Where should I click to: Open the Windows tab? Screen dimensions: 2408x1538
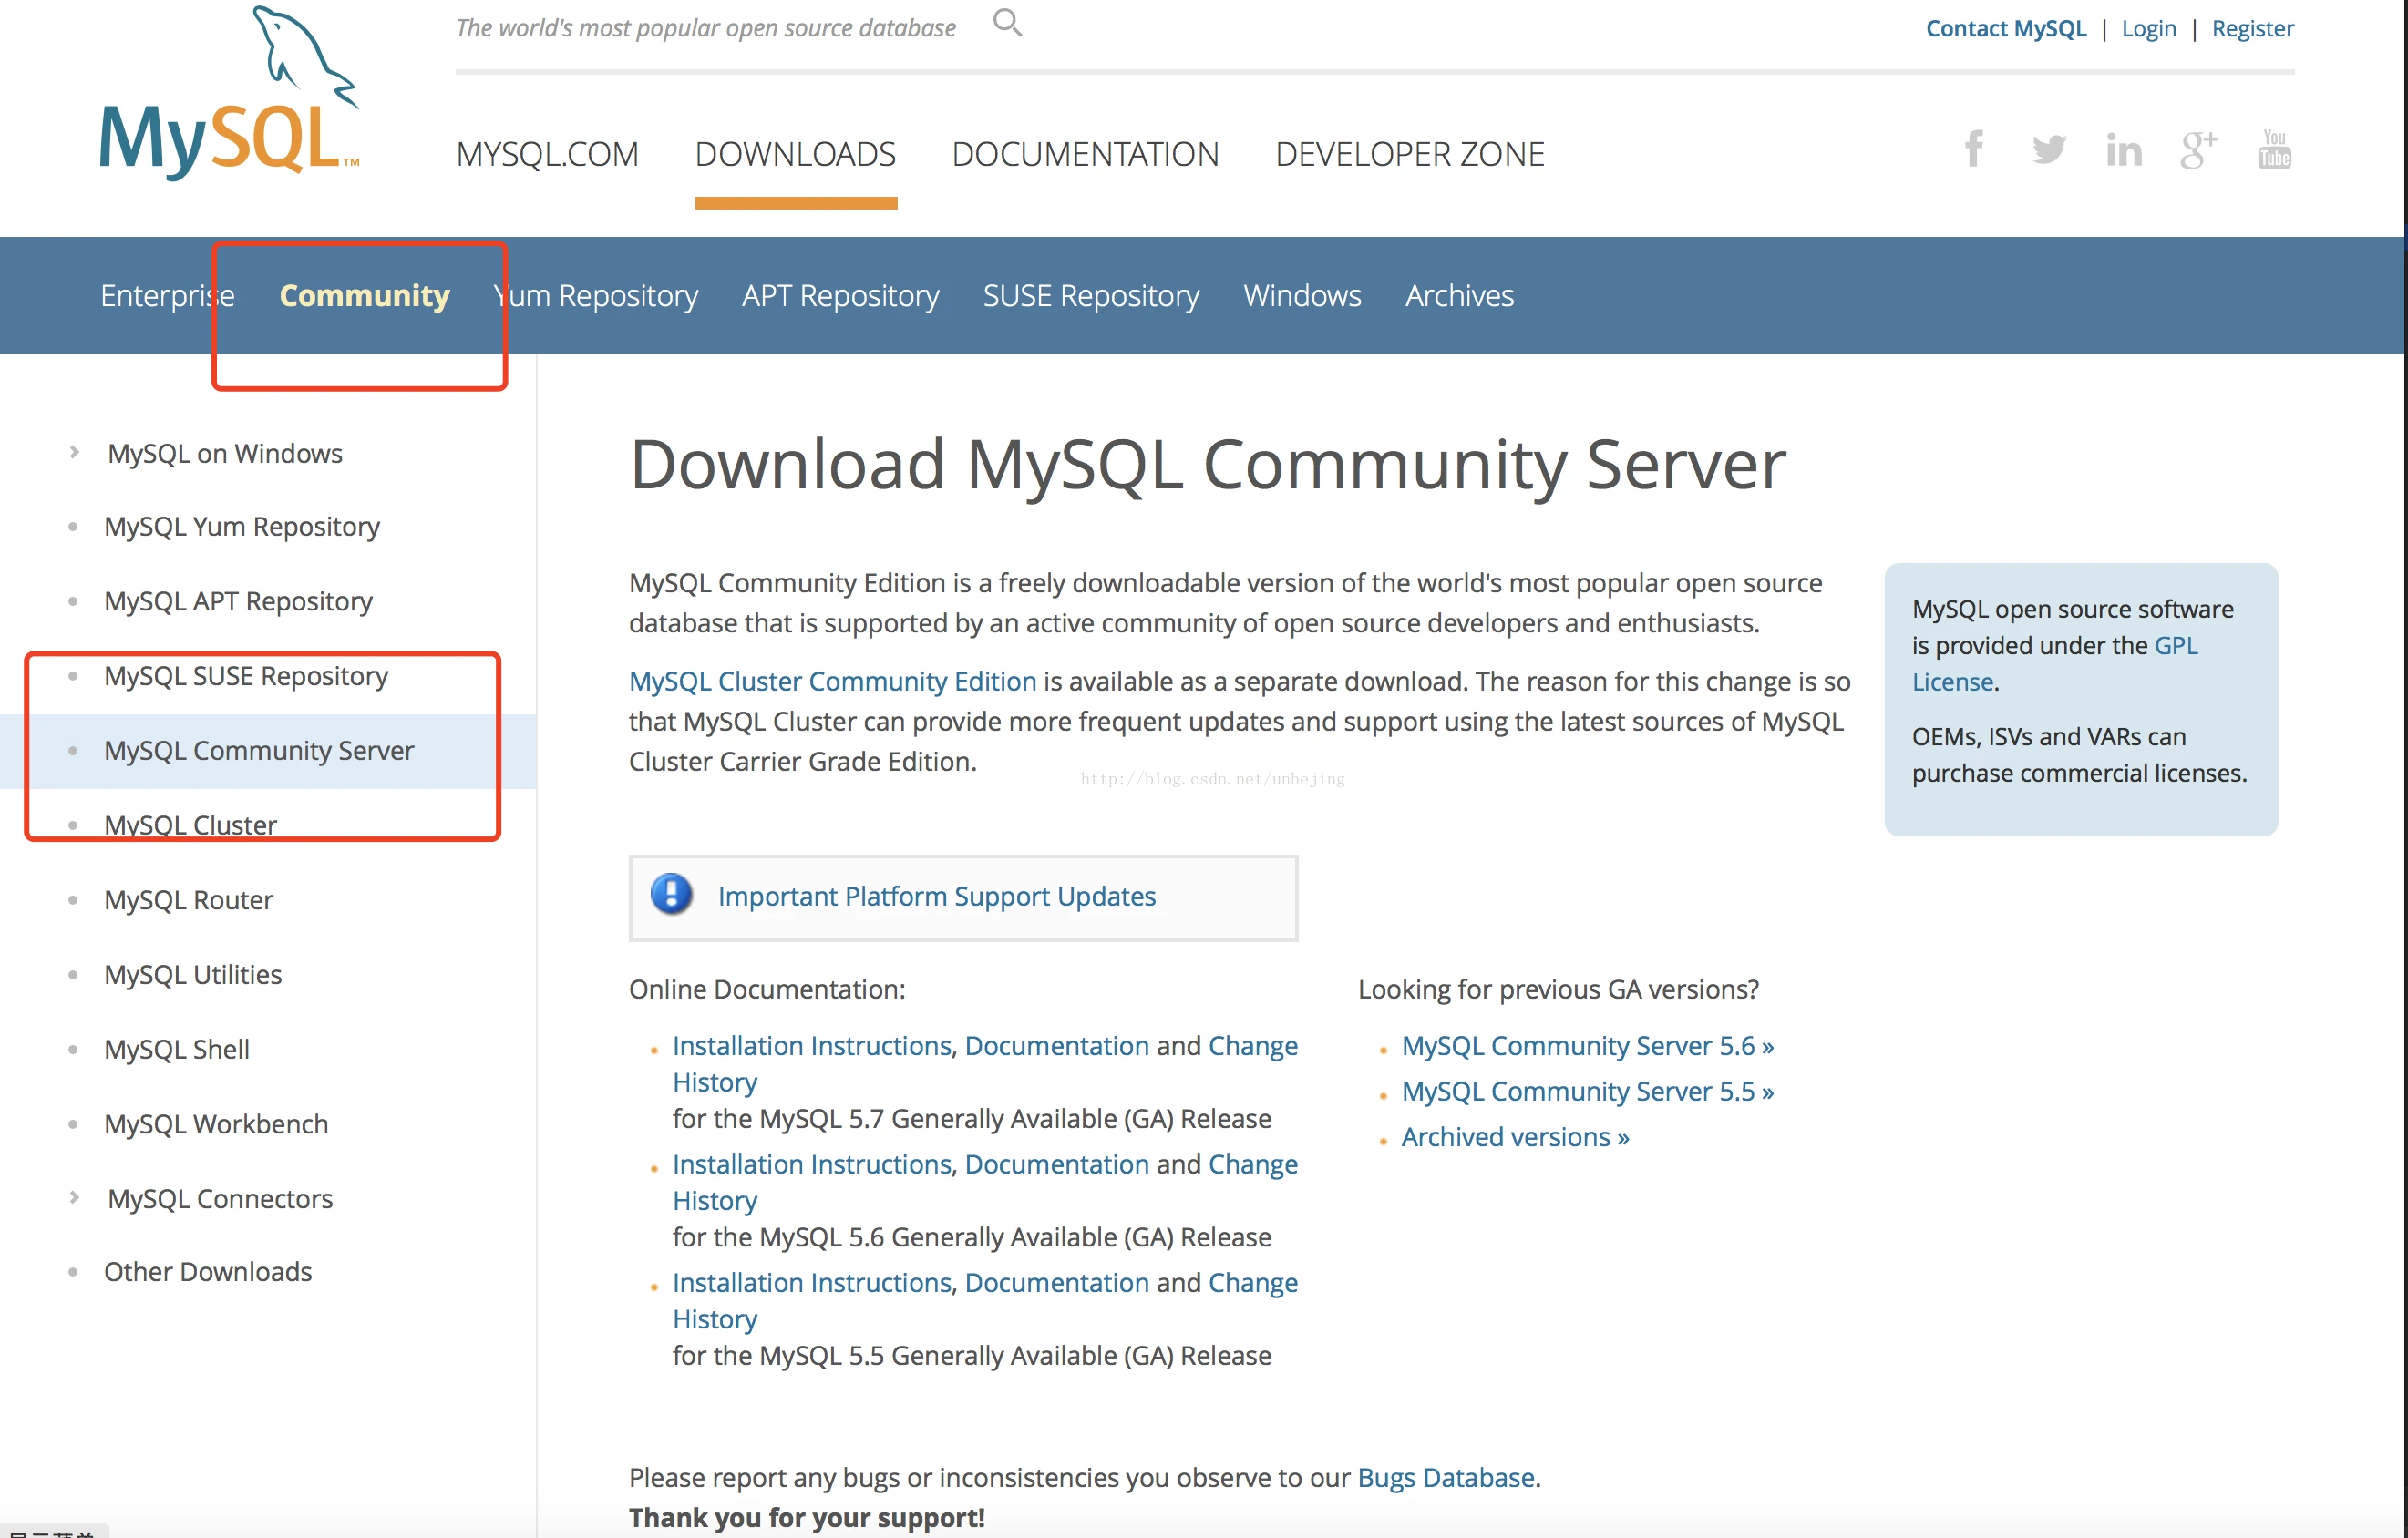pos(1302,295)
